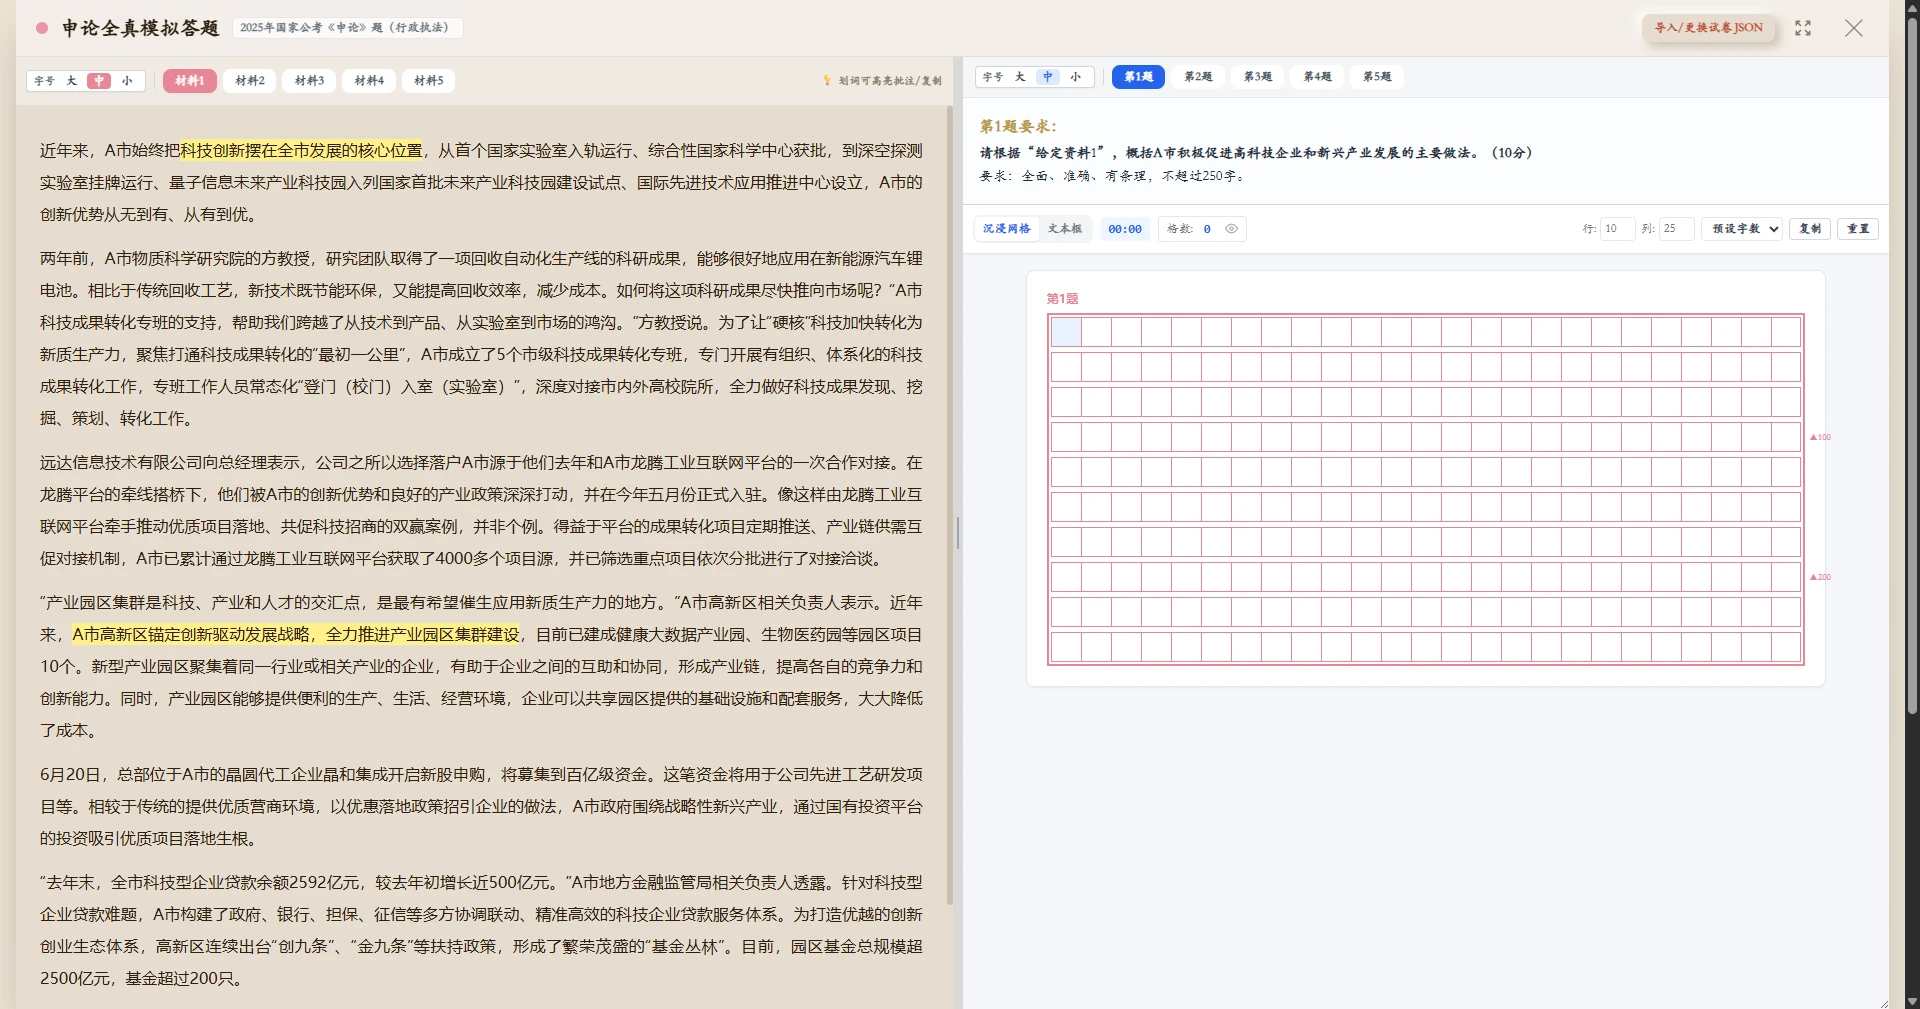Click the 要求:全面、准确、有条理 line

(1113, 176)
